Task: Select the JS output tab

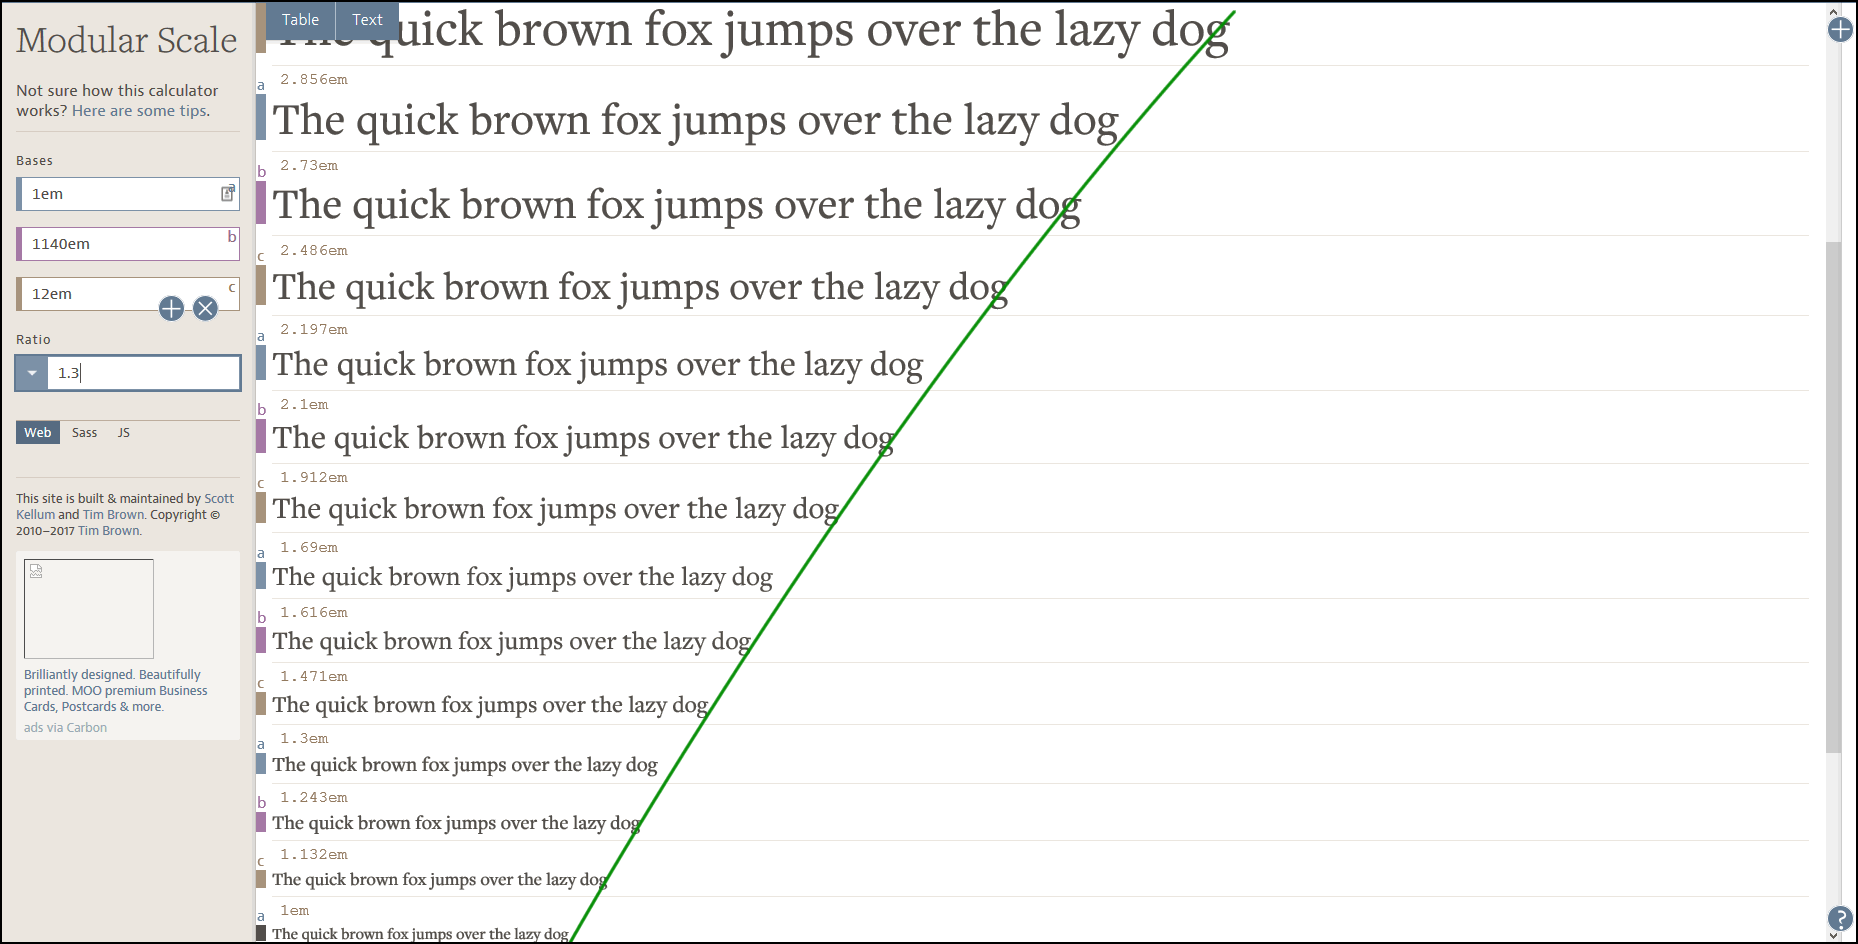Action: point(124,432)
